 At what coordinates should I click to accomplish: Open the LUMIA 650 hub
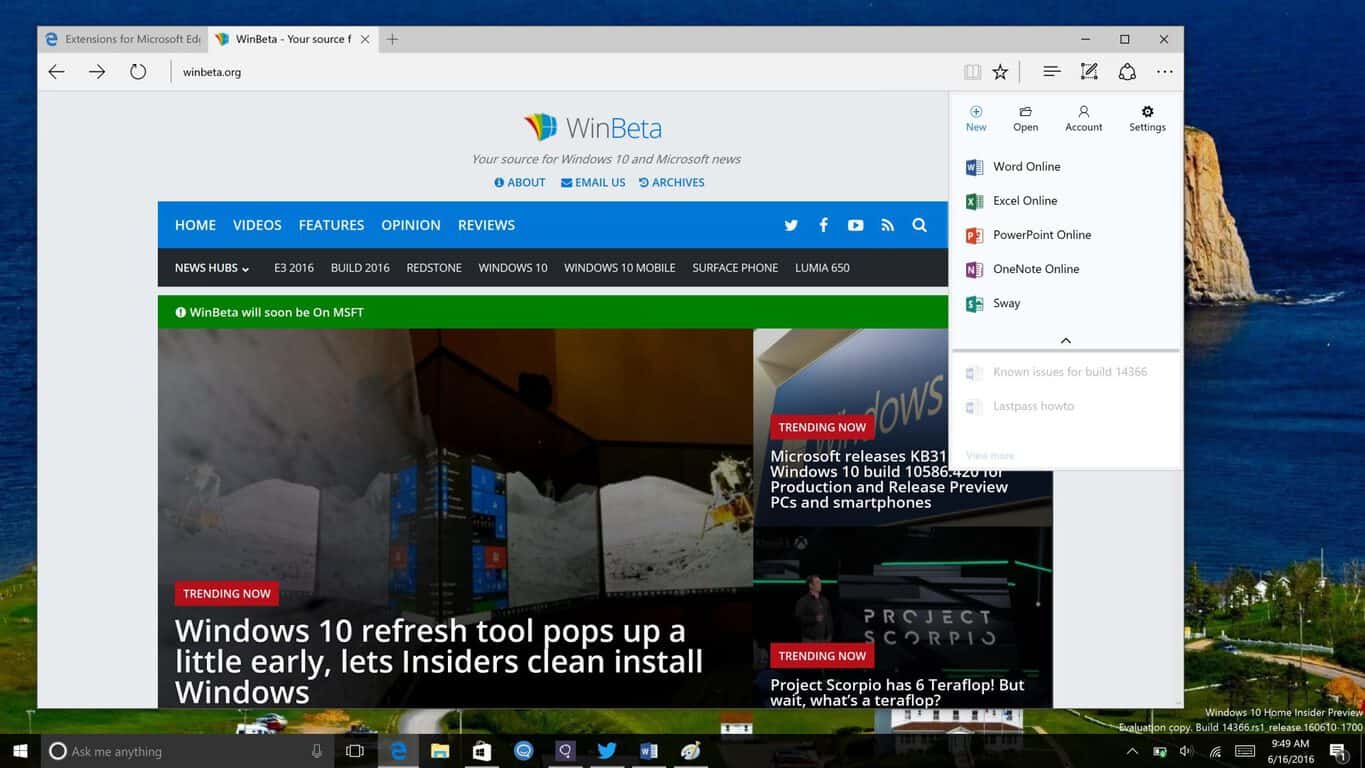click(x=822, y=268)
